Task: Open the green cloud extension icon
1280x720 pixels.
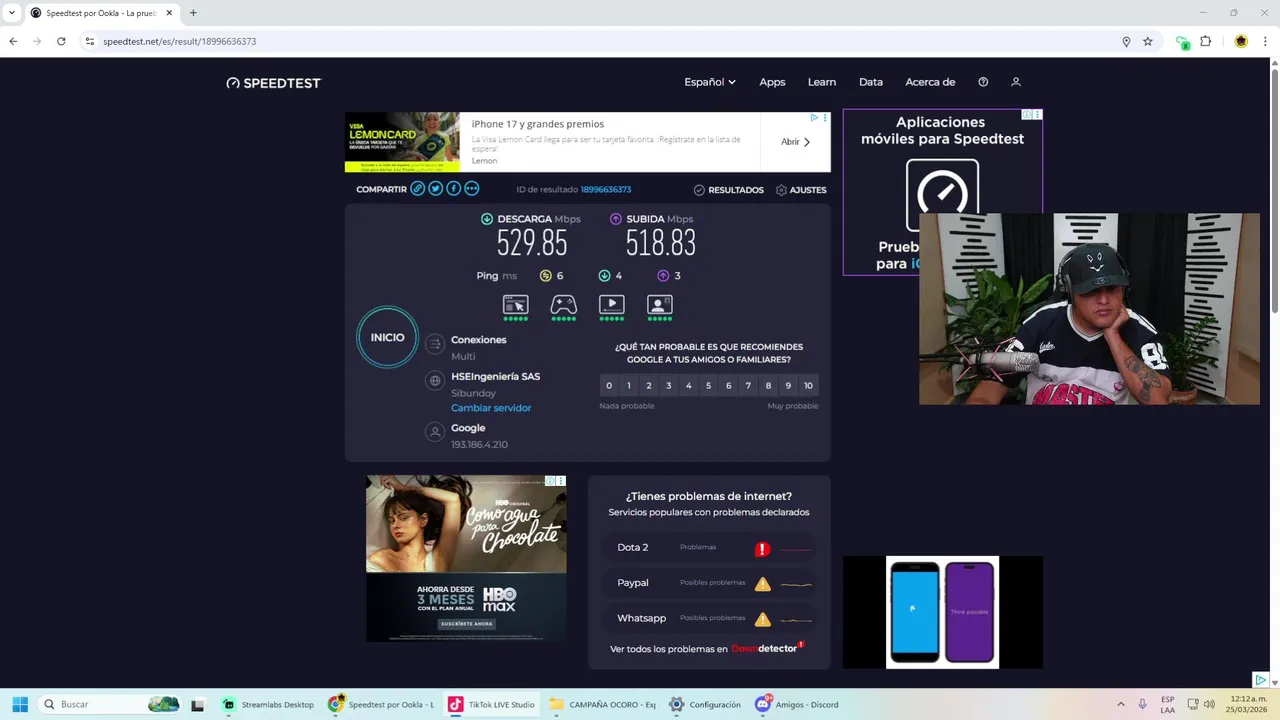Action: (1182, 42)
